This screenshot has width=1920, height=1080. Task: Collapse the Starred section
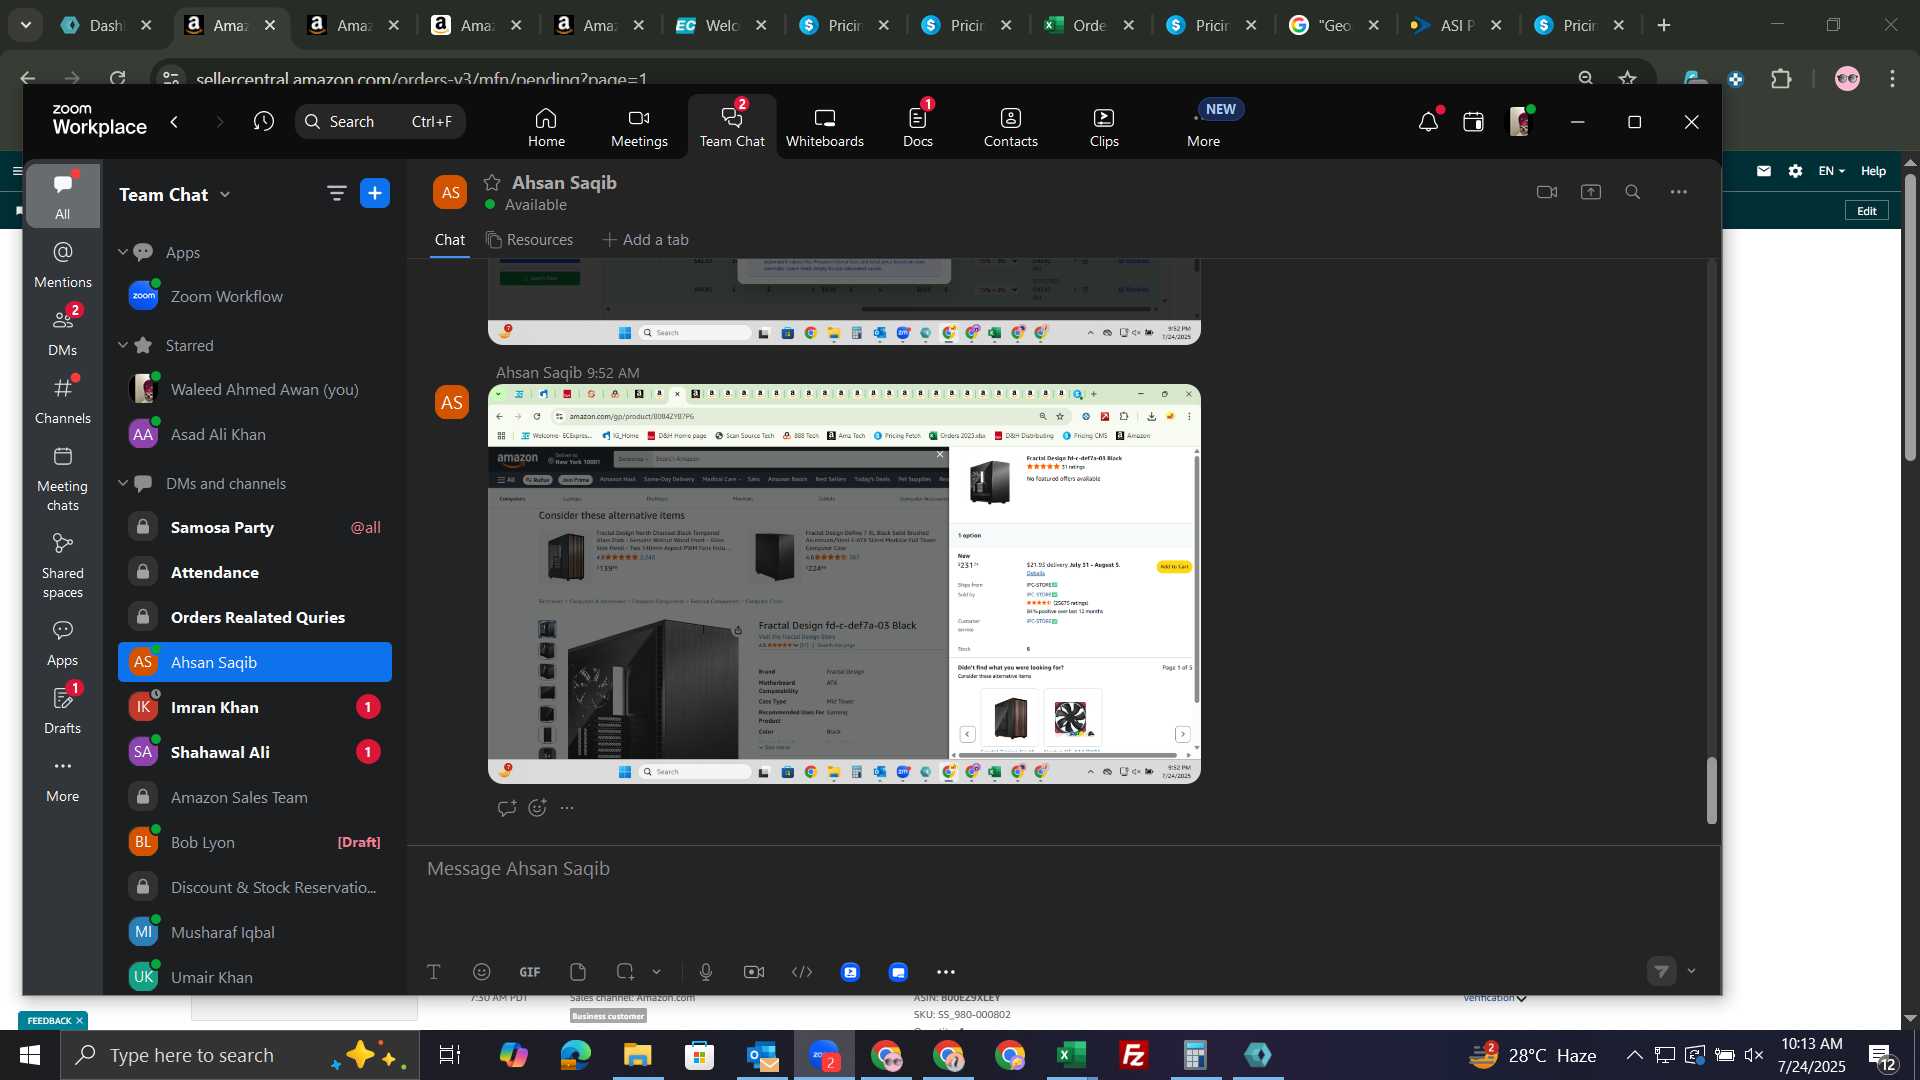pyautogui.click(x=123, y=345)
